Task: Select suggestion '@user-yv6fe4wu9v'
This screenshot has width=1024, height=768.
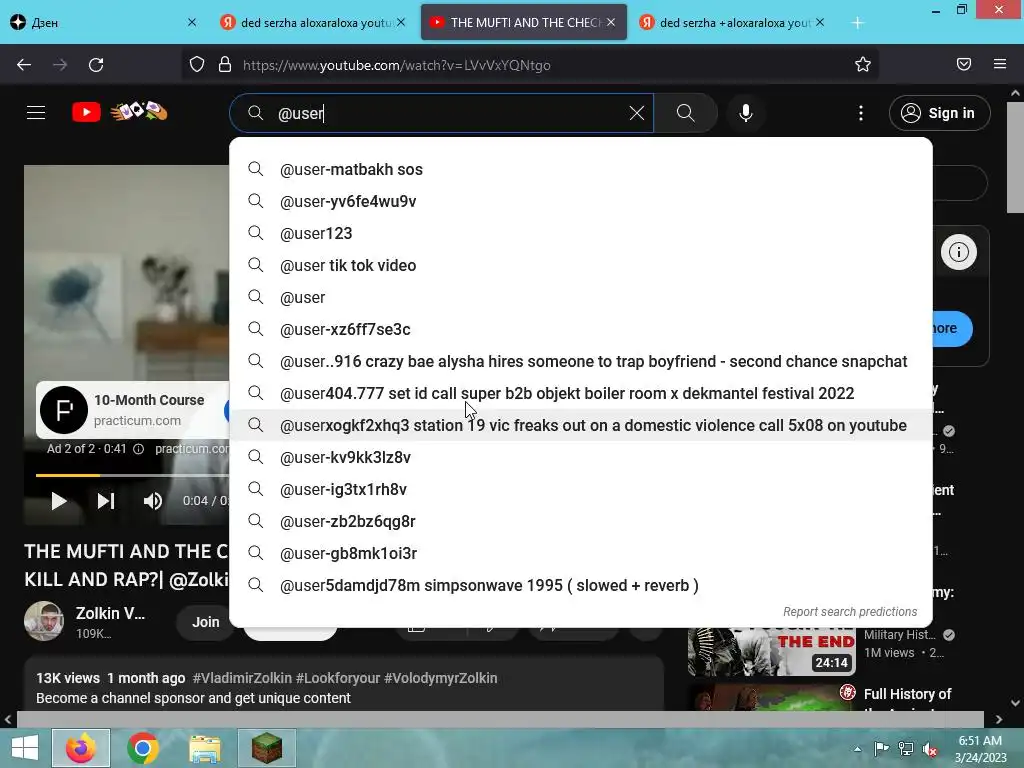Action: (x=581, y=201)
